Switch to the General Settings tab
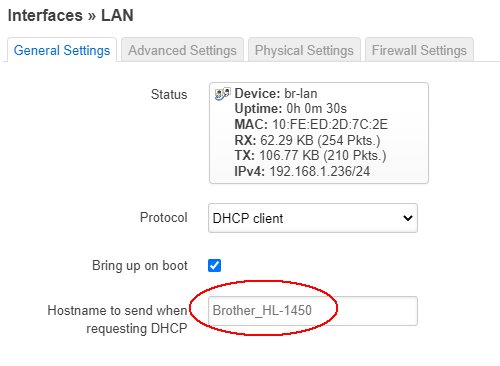Image resolution: width=500 pixels, height=366 pixels. [x=62, y=50]
